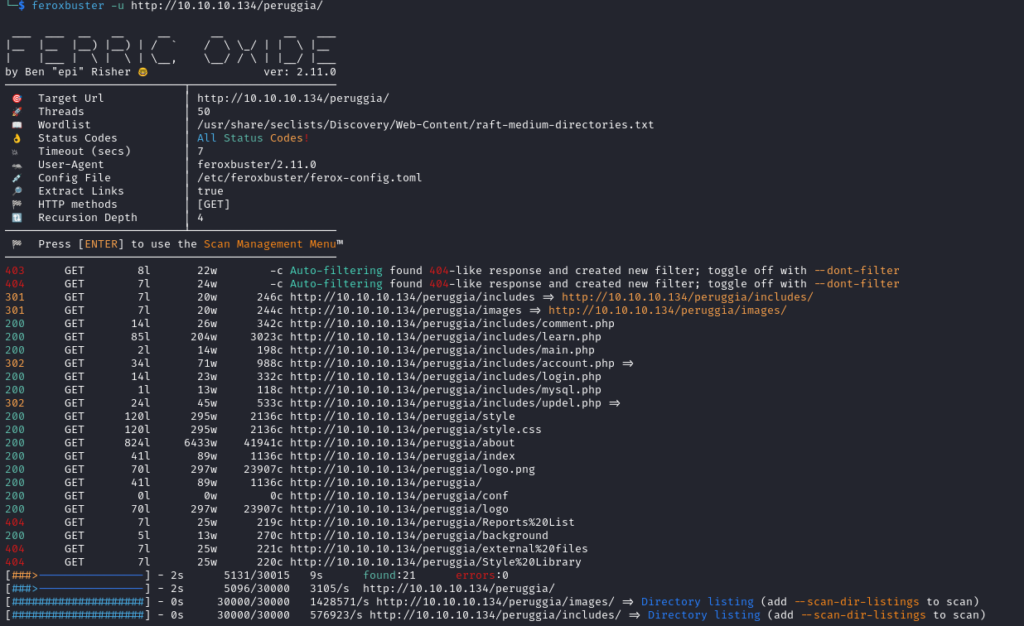Click the feroxbuster command line at top
1024x626 pixels.
point(178,6)
